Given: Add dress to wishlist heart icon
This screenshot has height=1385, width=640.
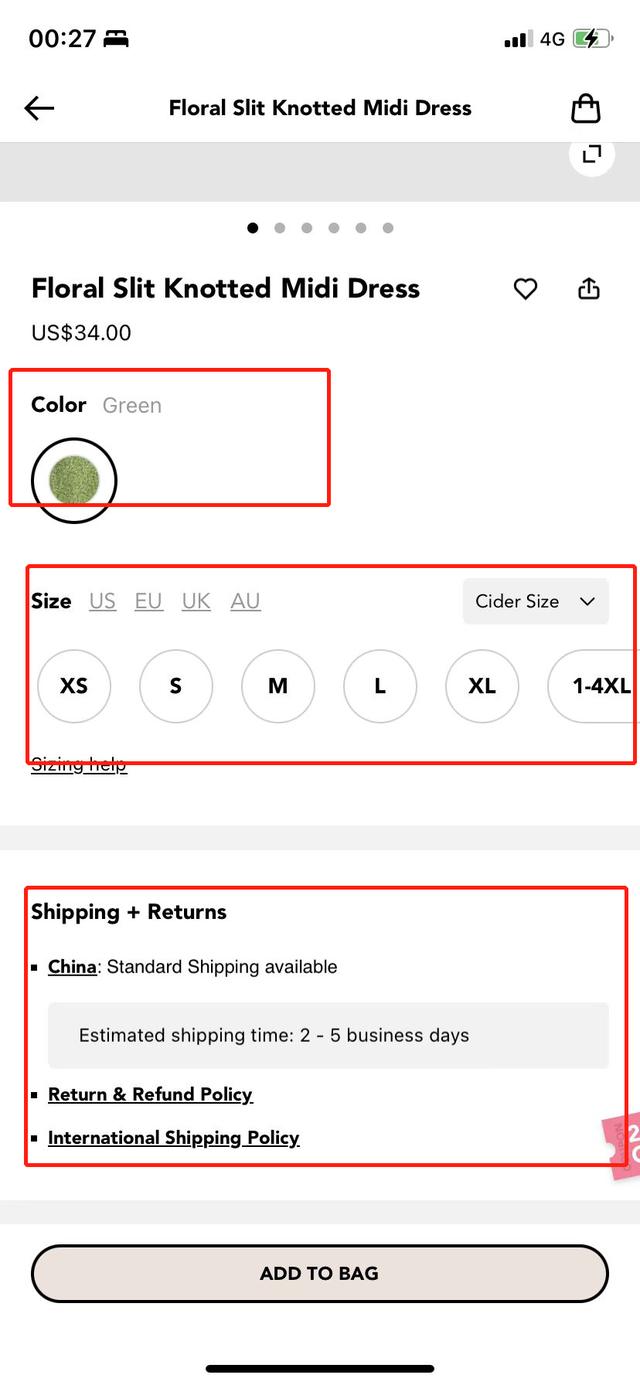Looking at the screenshot, I should point(525,289).
